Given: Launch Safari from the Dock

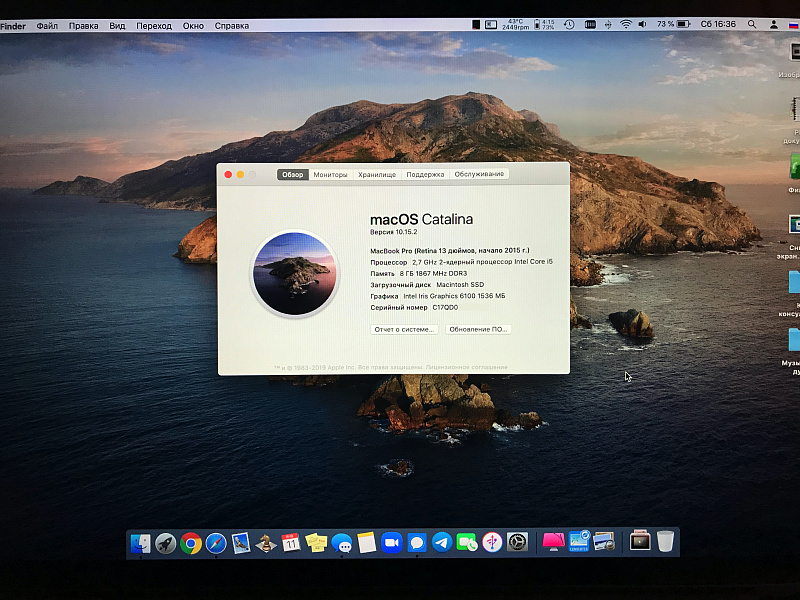Looking at the screenshot, I should [x=216, y=543].
